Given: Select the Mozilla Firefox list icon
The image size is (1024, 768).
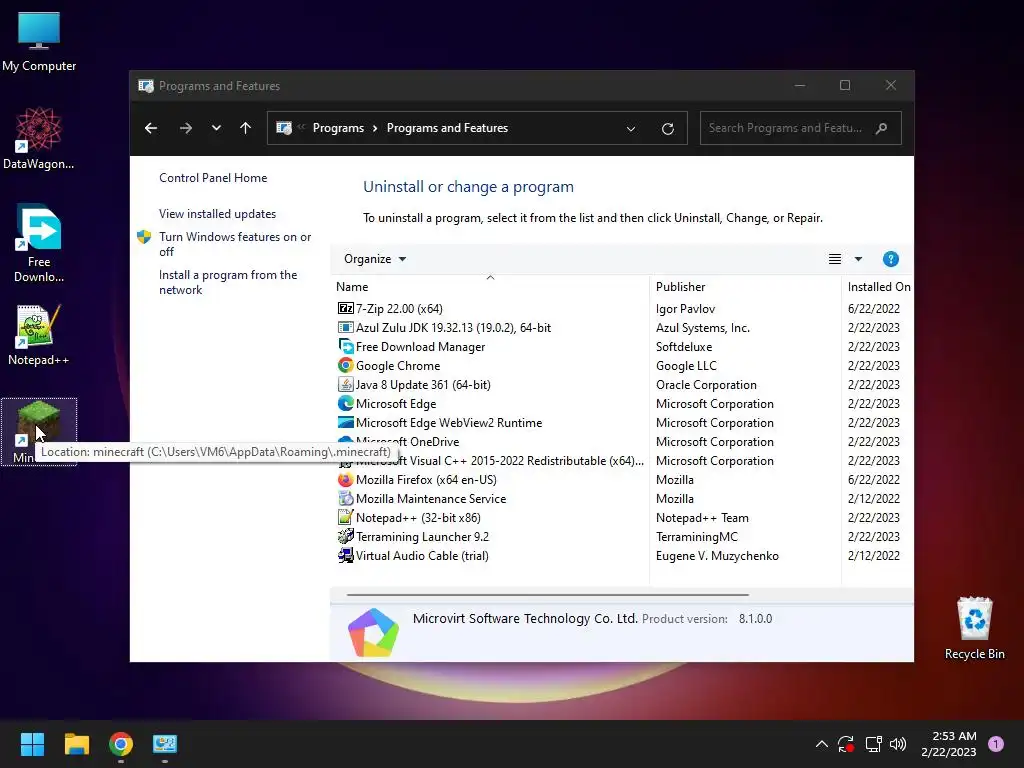Looking at the screenshot, I should point(345,479).
